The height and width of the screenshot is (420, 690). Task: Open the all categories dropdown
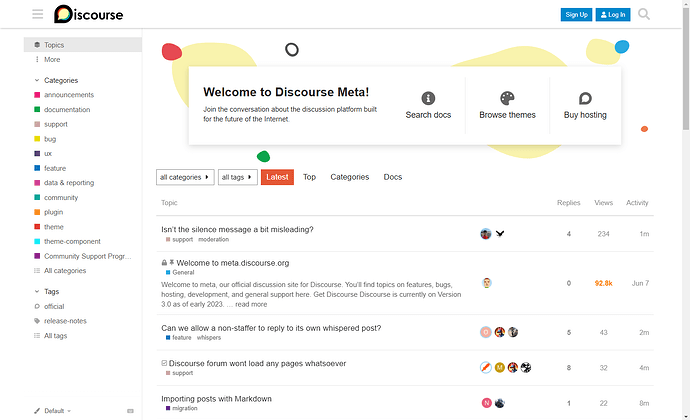point(185,177)
